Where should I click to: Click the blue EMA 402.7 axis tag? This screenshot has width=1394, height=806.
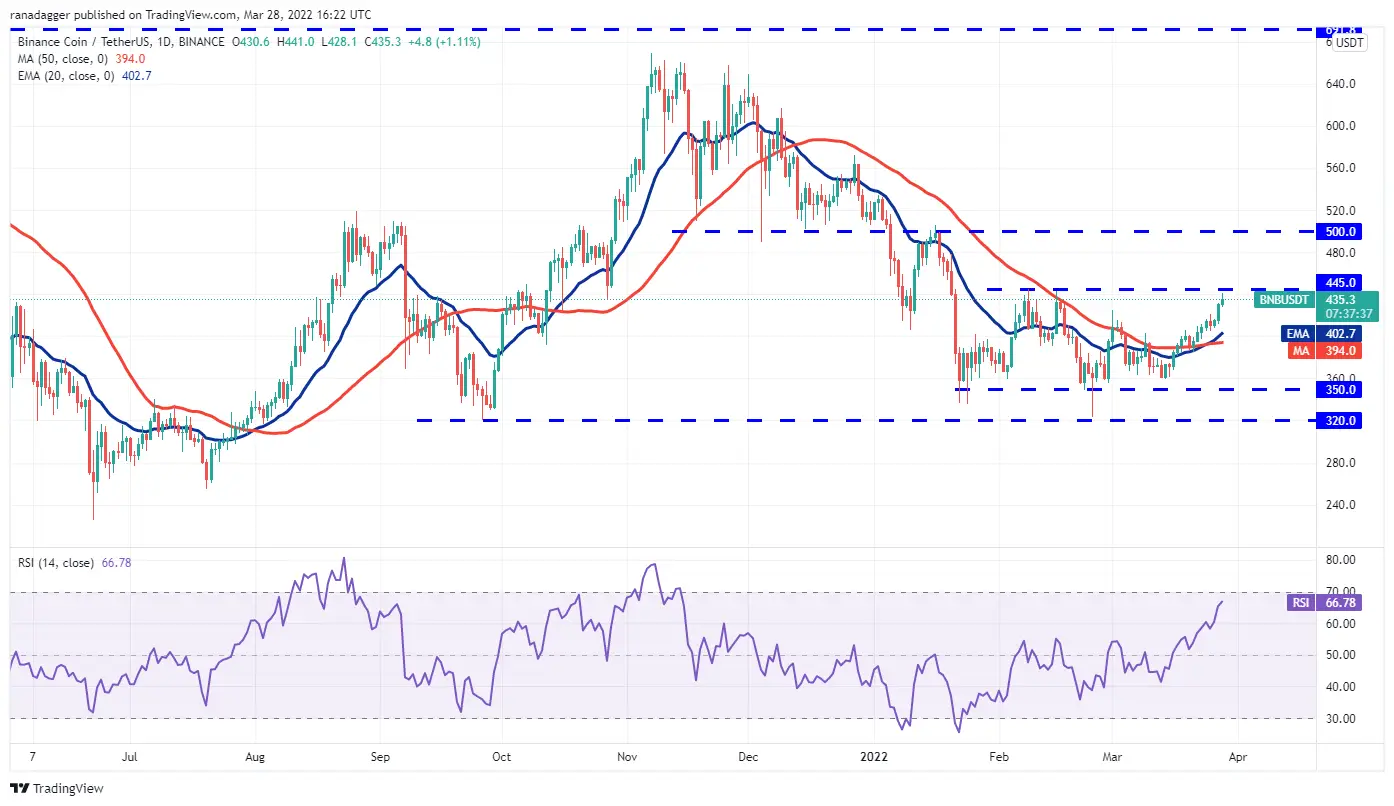(1341, 334)
